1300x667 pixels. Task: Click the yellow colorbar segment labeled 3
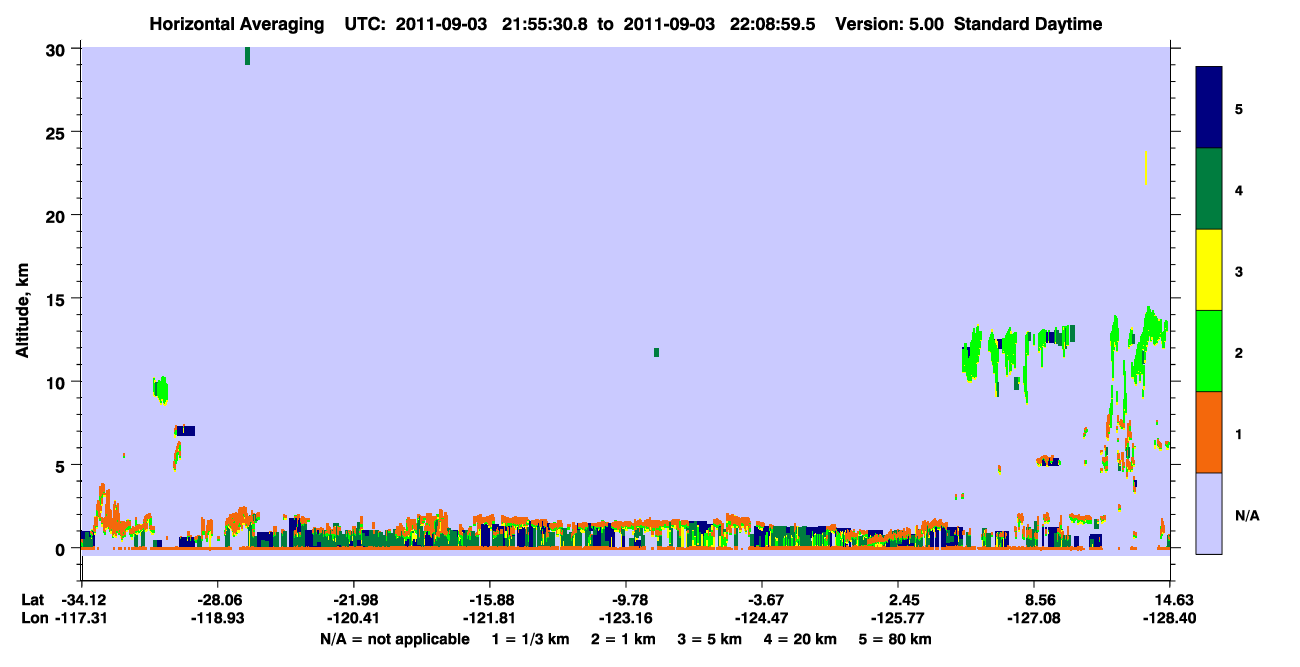(x=1209, y=270)
